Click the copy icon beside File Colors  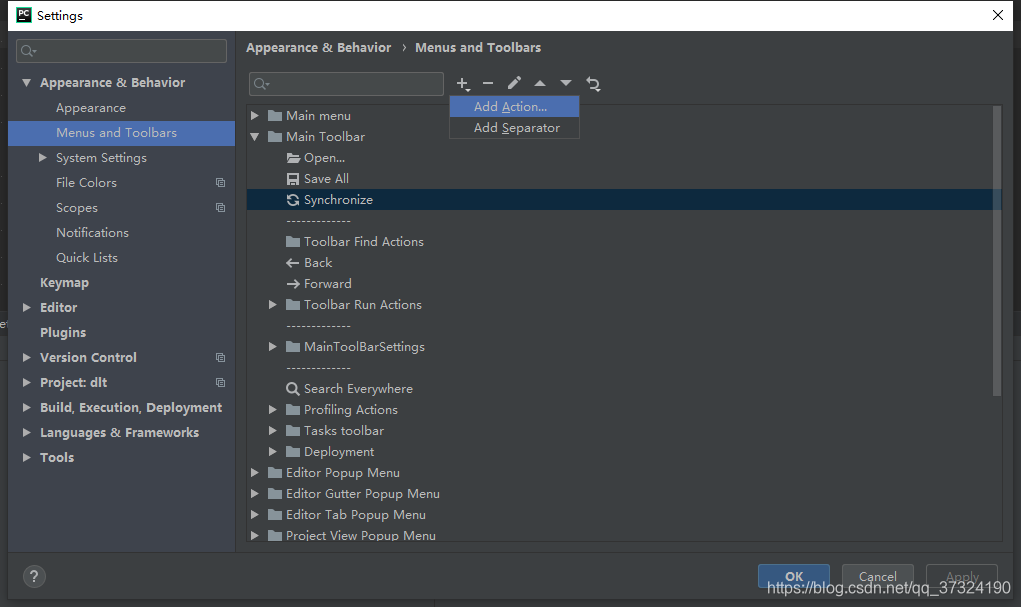pyautogui.click(x=221, y=183)
